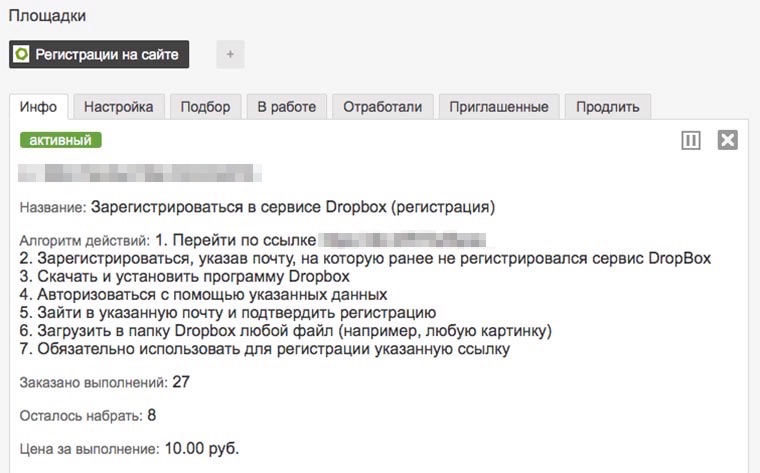Click the price value 10.00 руб.
Viewport: 760px width, 473px height.
tap(202, 449)
